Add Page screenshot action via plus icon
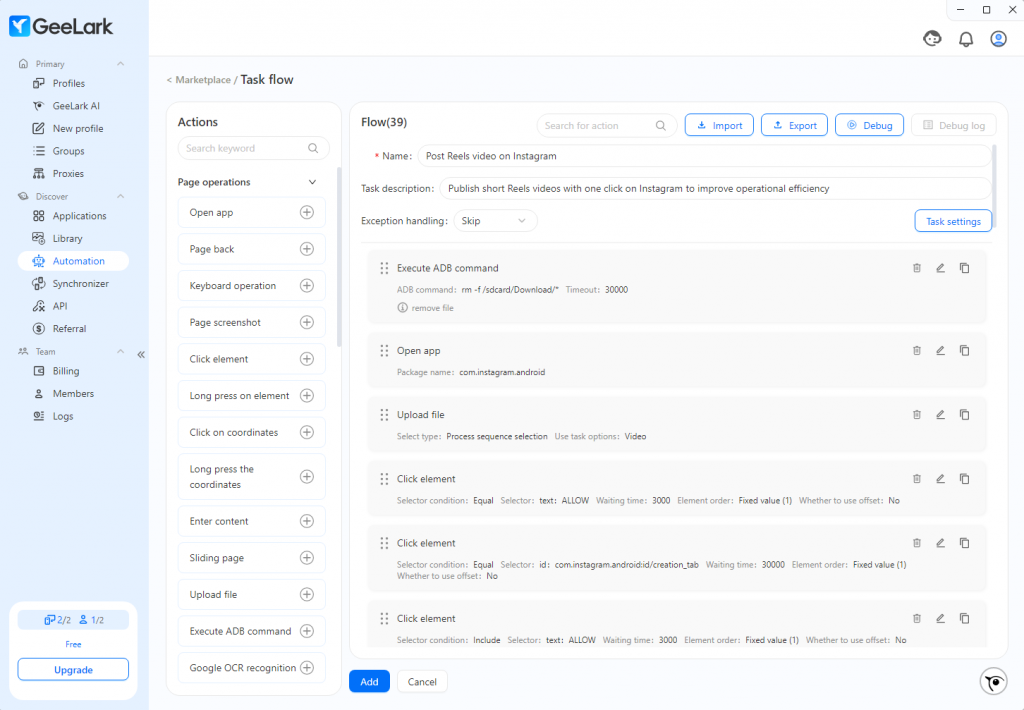The height and width of the screenshot is (710, 1024). pyautogui.click(x=306, y=322)
